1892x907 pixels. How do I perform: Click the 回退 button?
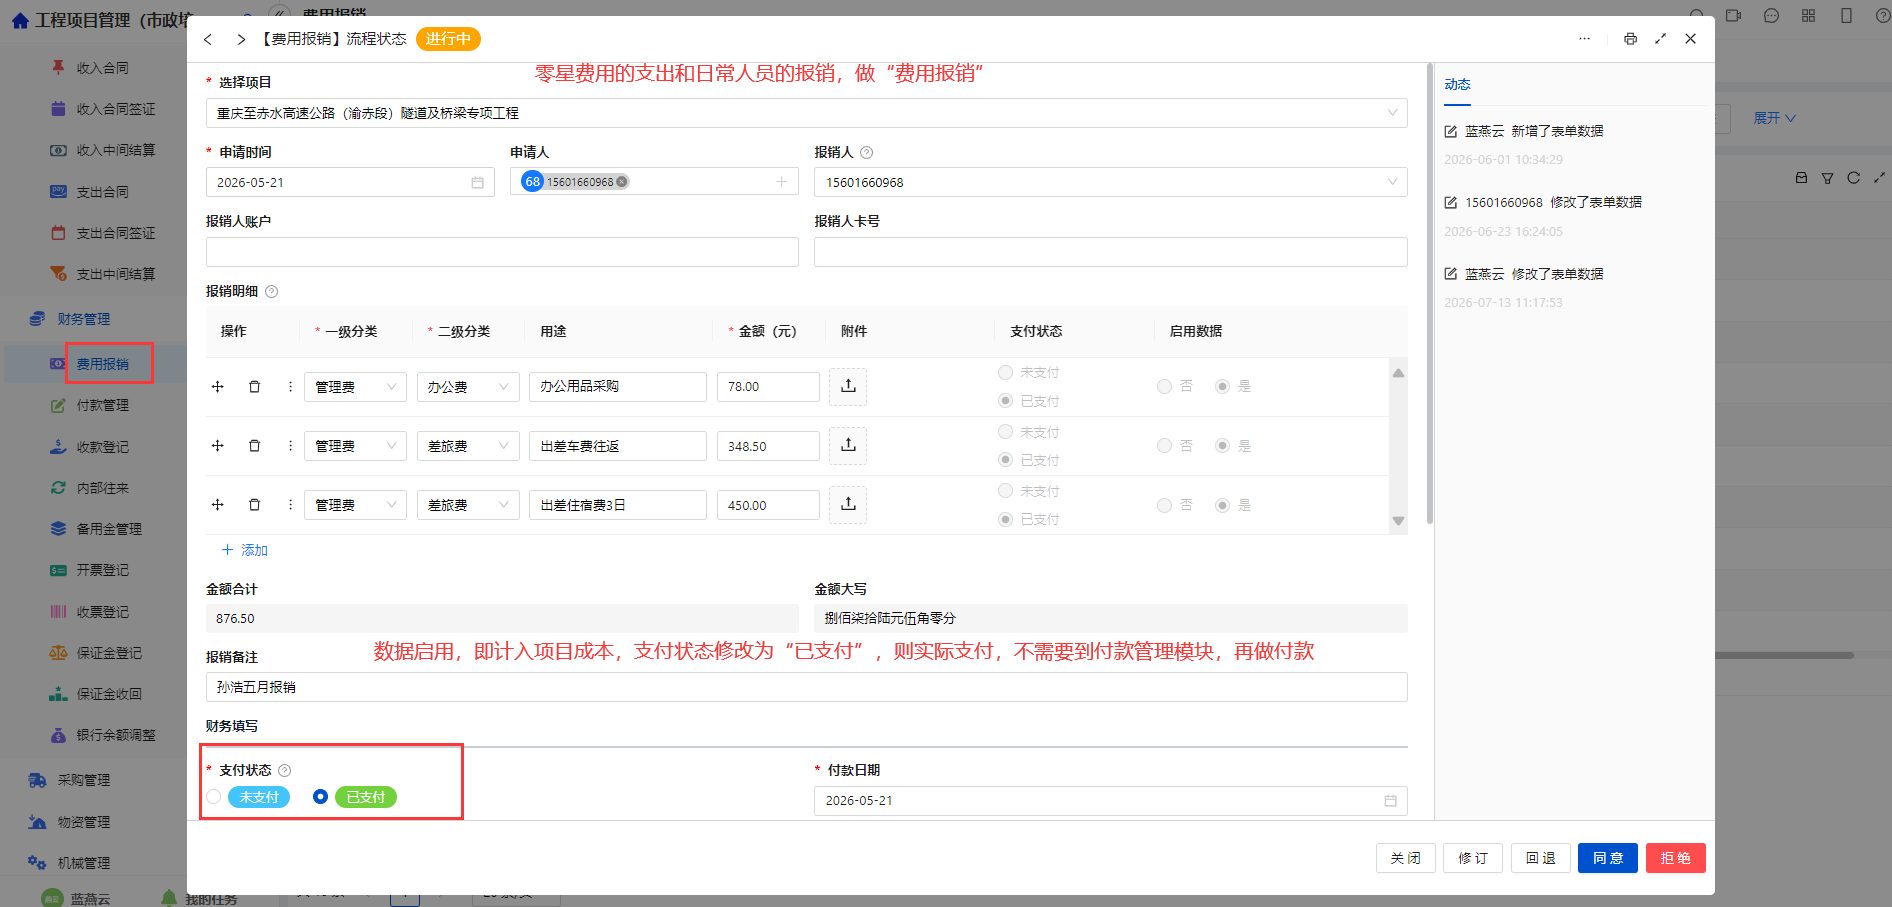point(1541,858)
